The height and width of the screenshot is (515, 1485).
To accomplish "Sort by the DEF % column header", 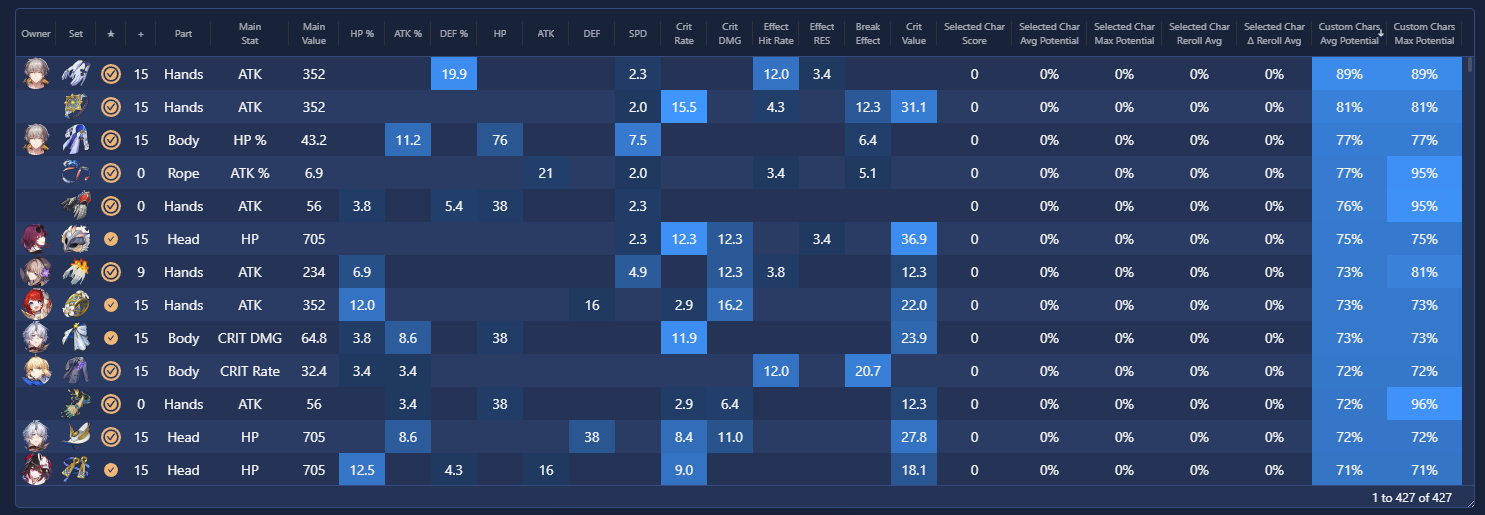I will click(454, 33).
